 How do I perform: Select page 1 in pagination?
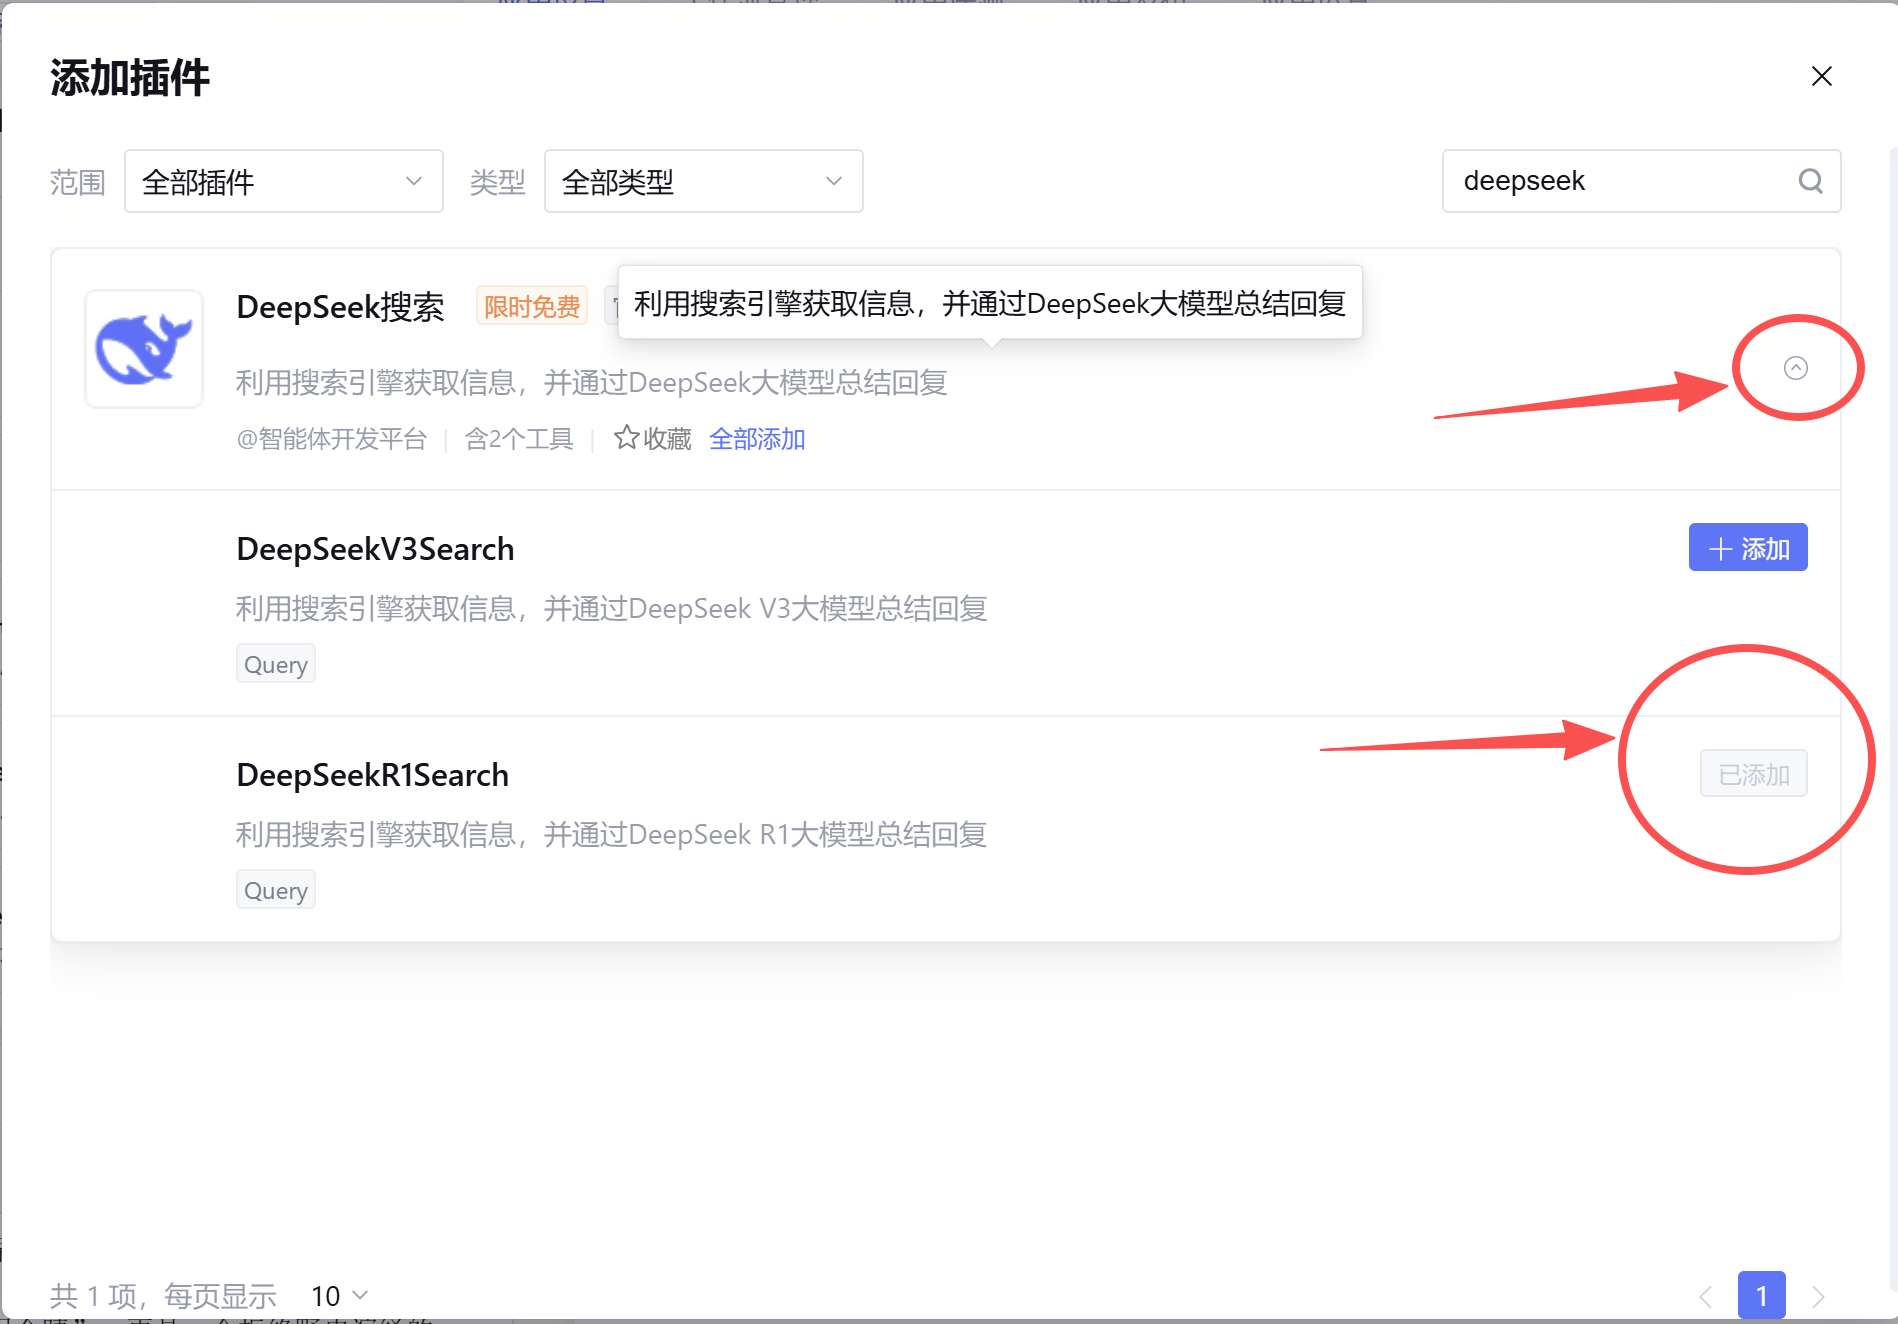(x=1761, y=1296)
